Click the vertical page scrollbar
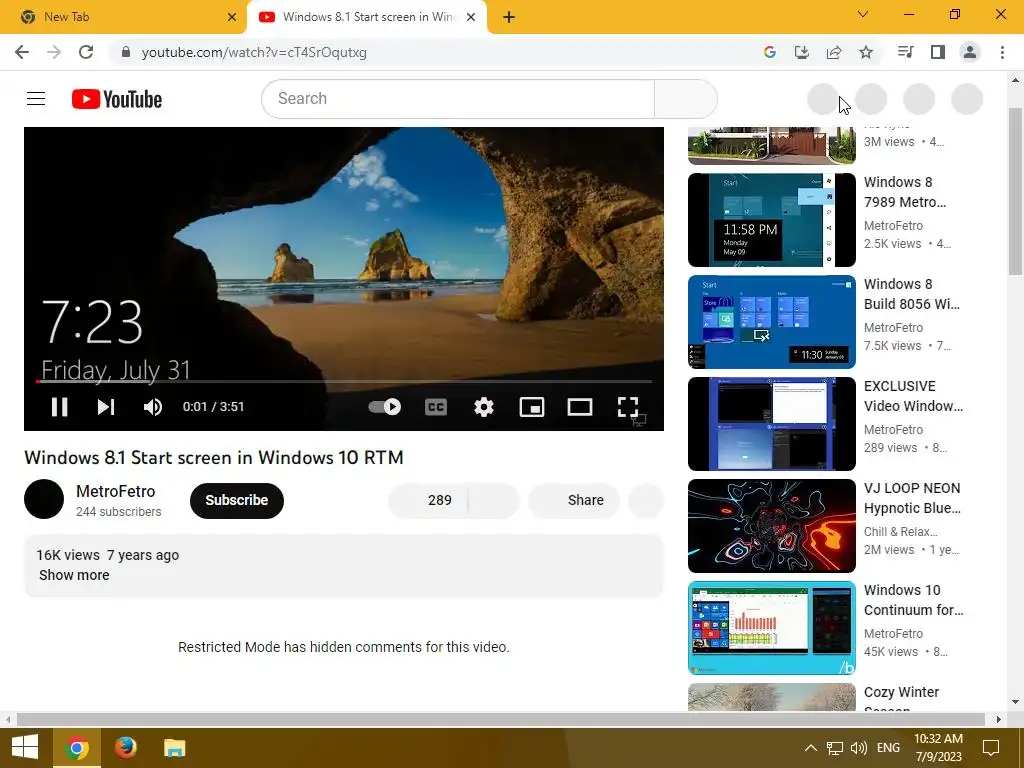 [1016, 192]
